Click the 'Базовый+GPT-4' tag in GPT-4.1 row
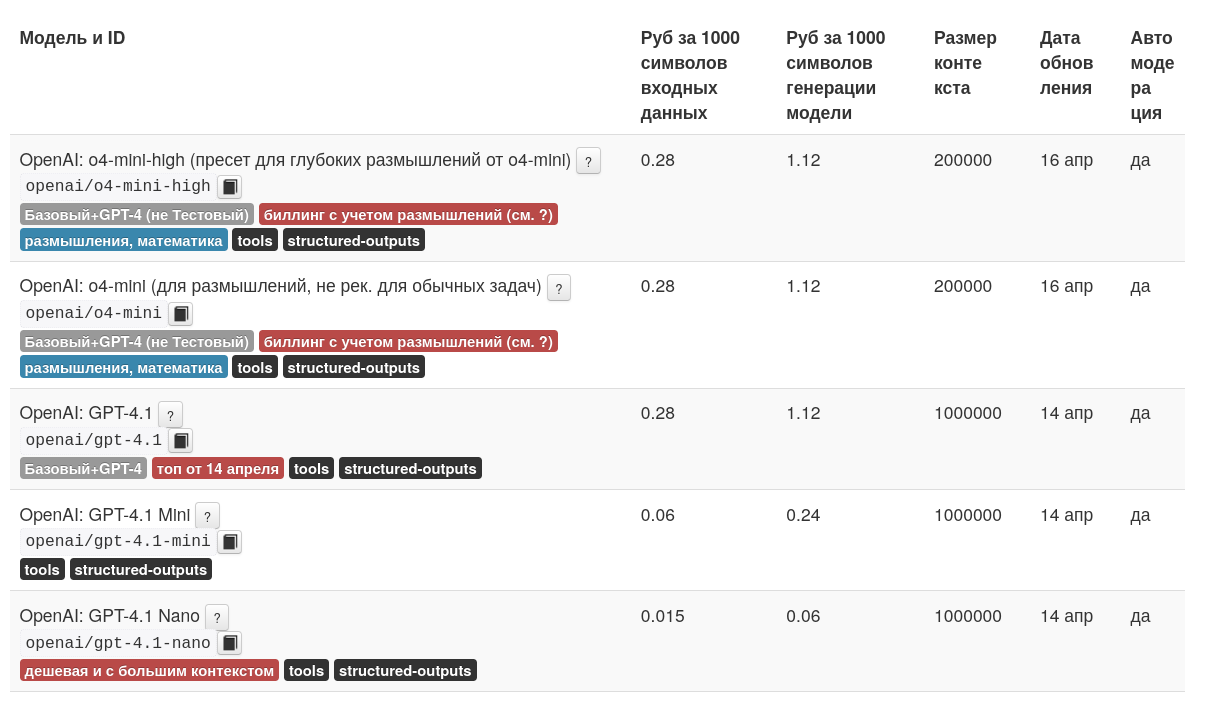1207x701 pixels. click(x=83, y=468)
